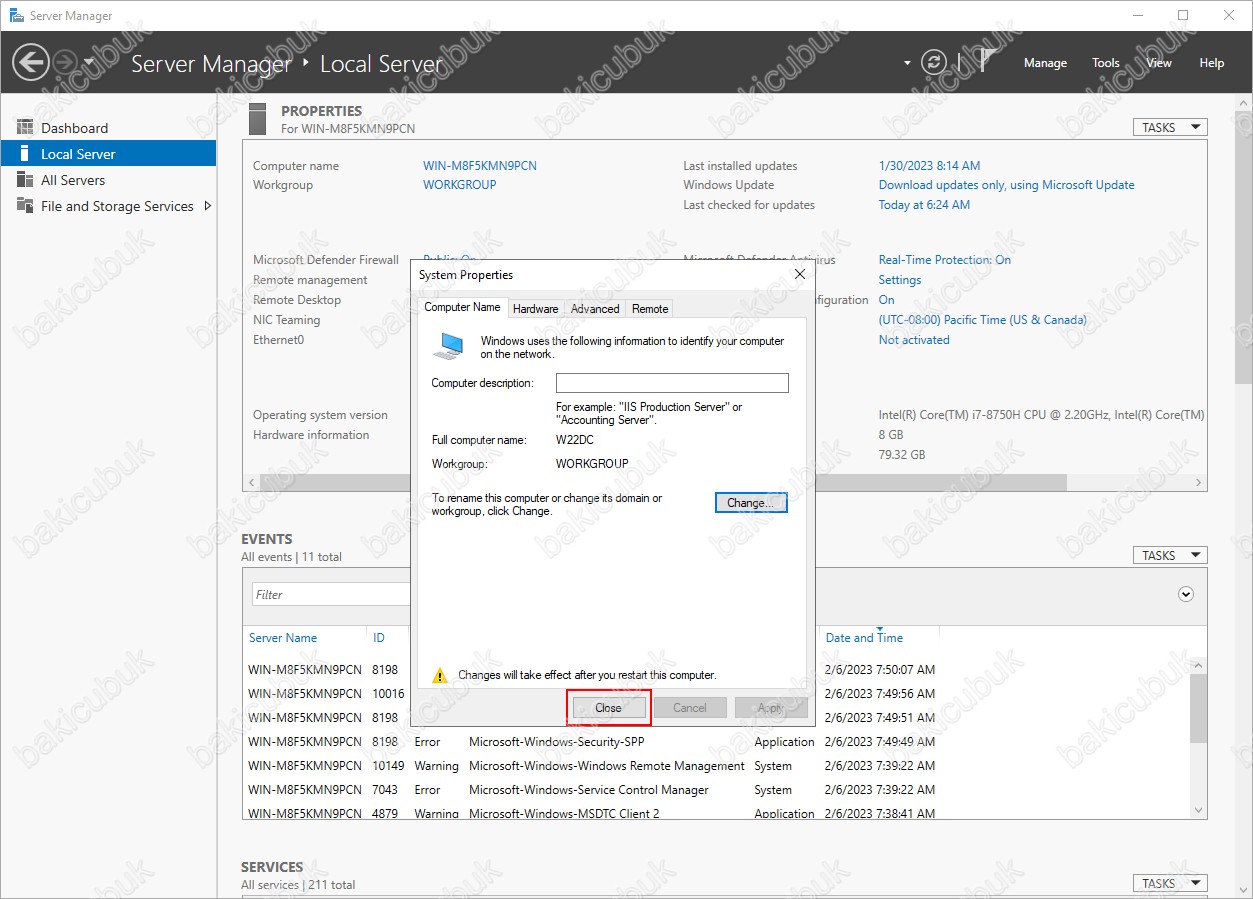Open the Properties TASKS dropdown
Screen dimensions: 1253x899
coord(1169,127)
